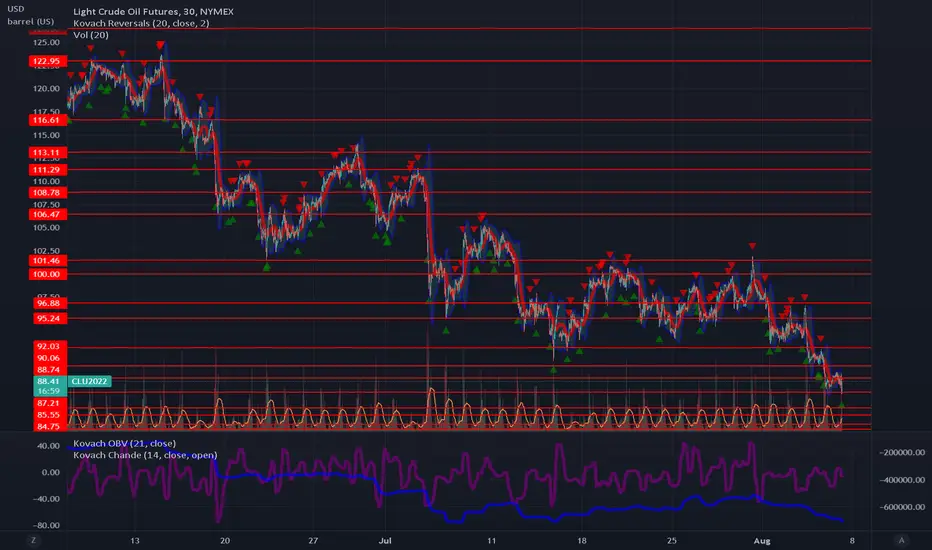Select the 85.55 red price level label
932x550 pixels.
coord(48,415)
